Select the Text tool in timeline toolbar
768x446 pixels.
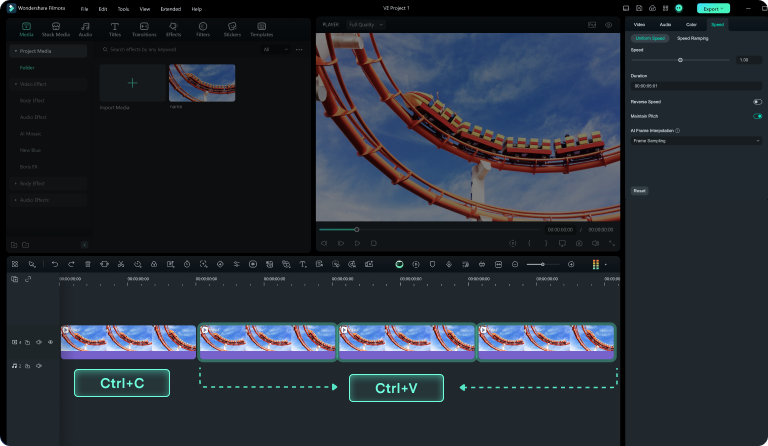click(303, 264)
